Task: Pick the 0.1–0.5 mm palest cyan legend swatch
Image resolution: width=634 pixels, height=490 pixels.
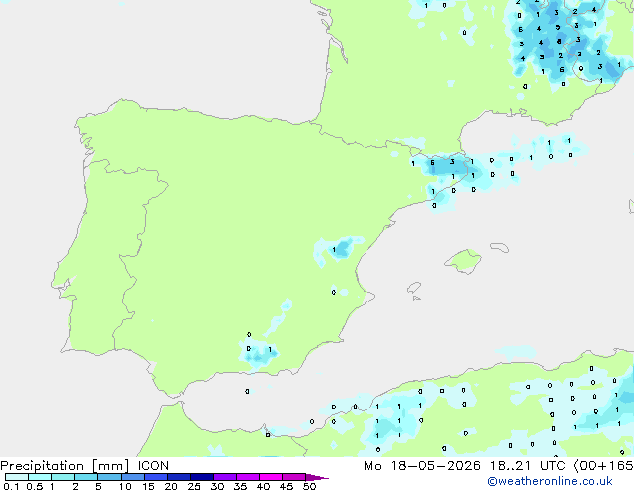Action: tap(17, 477)
